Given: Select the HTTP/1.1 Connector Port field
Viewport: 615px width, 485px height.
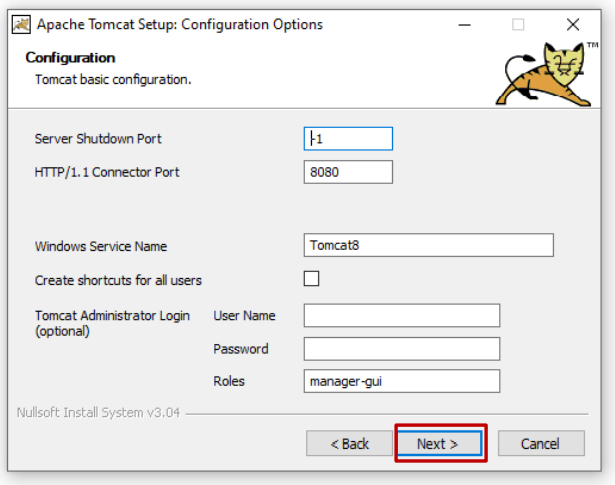Looking at the screenshot, I should pos(348,172).
